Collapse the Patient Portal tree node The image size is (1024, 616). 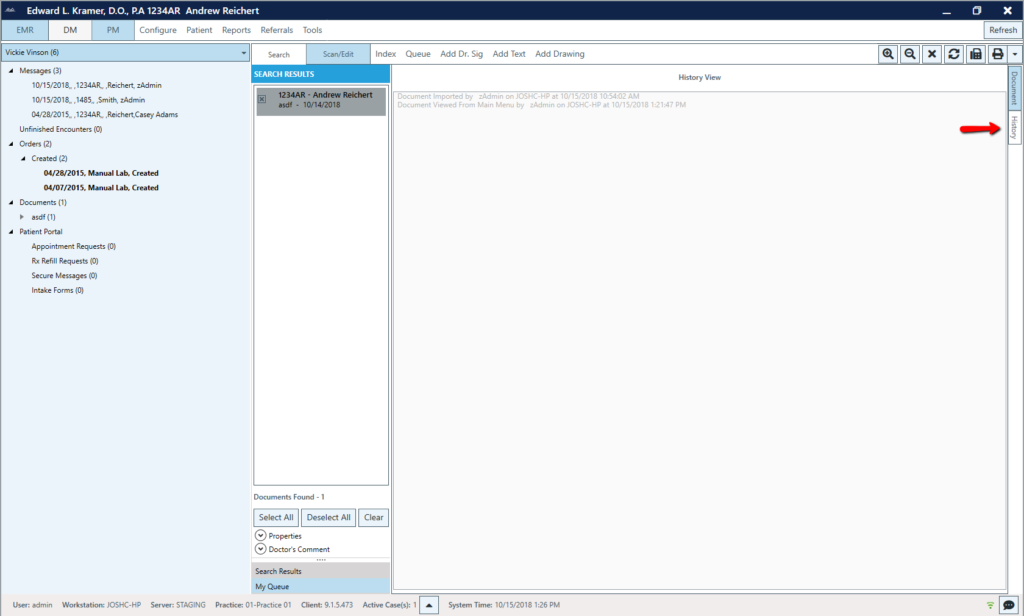[x=11, y=231]
